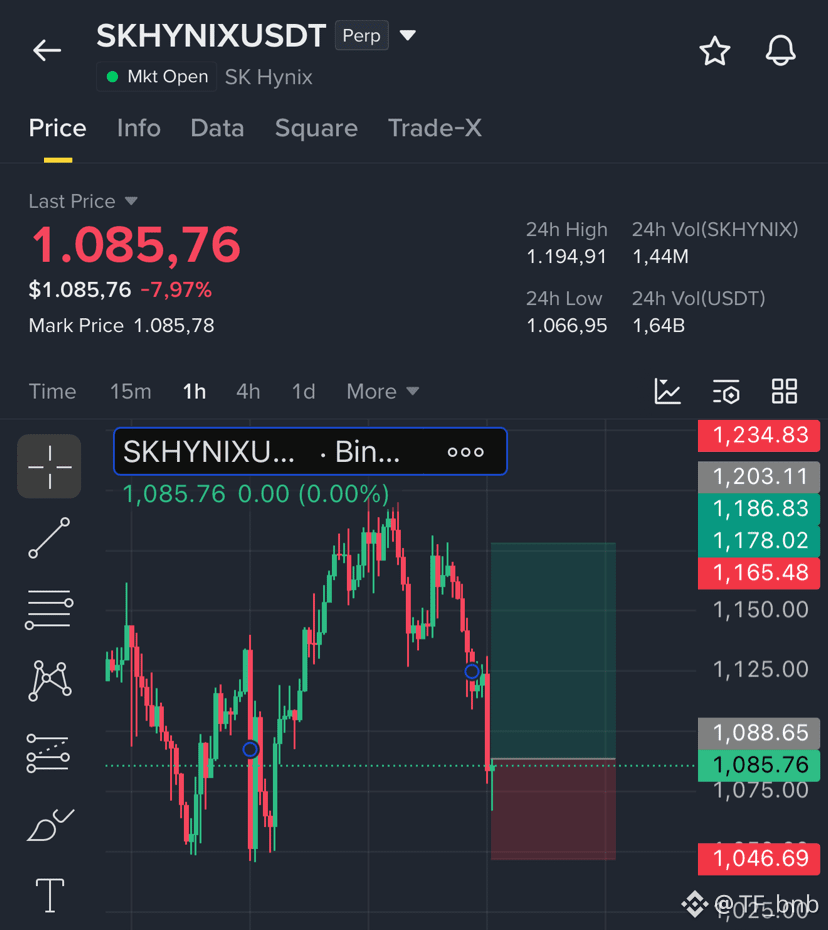828x930 pixels.
Task: Open price alerts with bell icon
Action: click(x=781, y=51)
